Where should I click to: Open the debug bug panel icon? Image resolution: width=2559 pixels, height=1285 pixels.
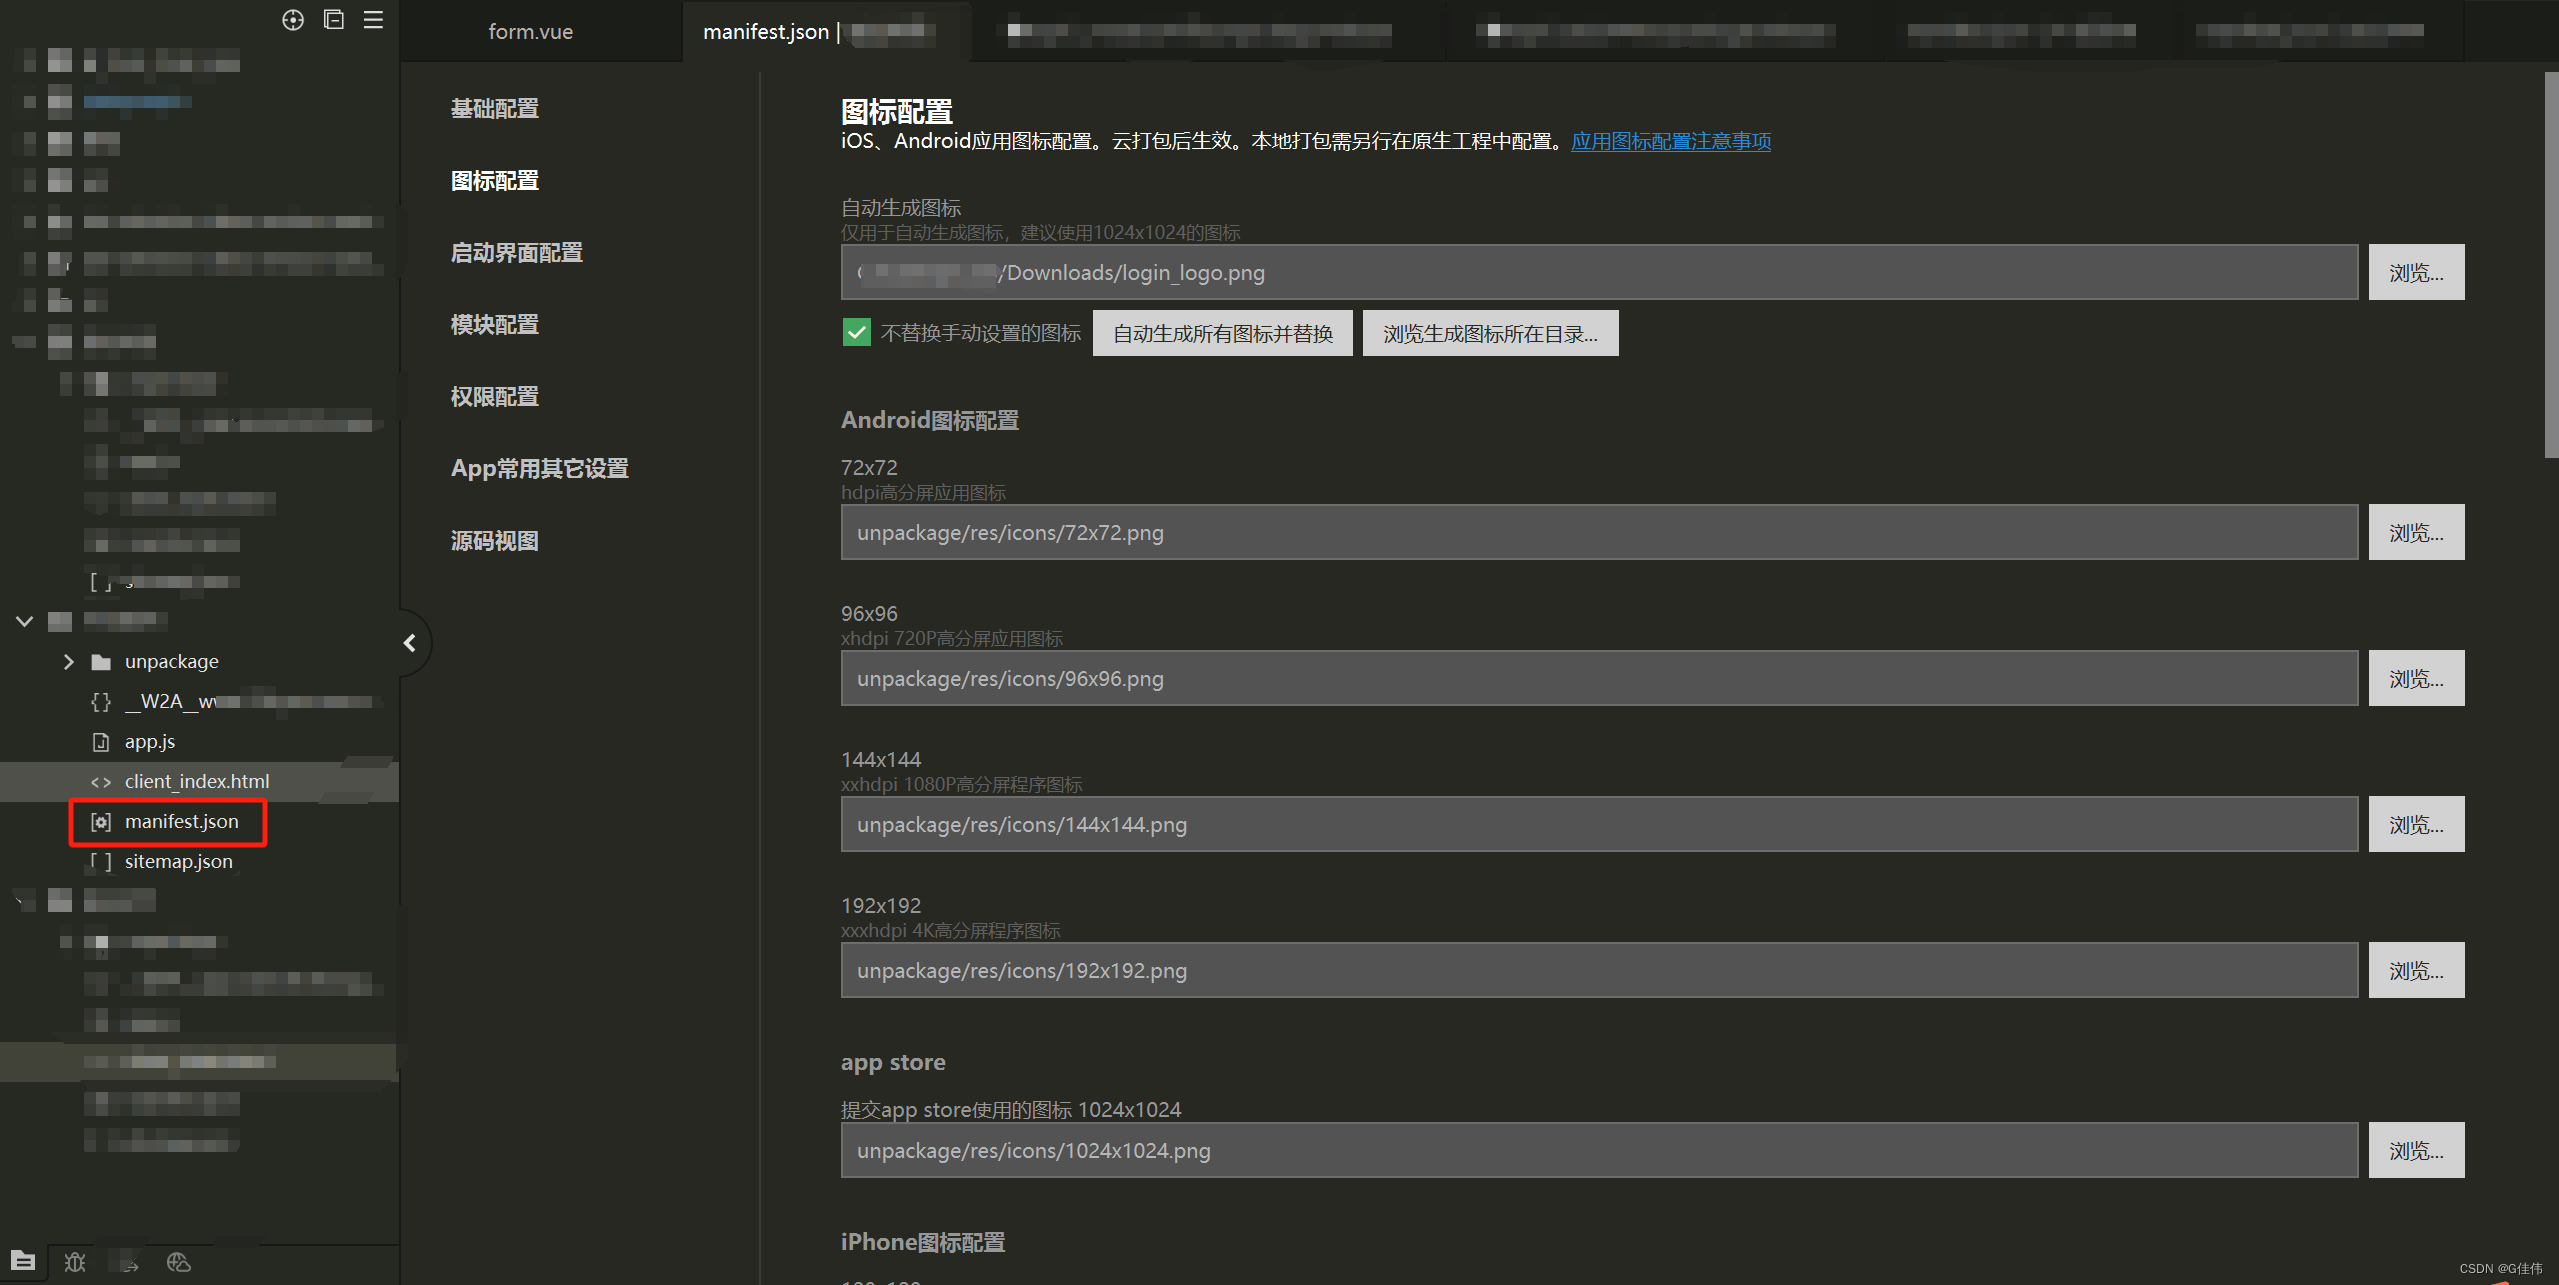75,1262
